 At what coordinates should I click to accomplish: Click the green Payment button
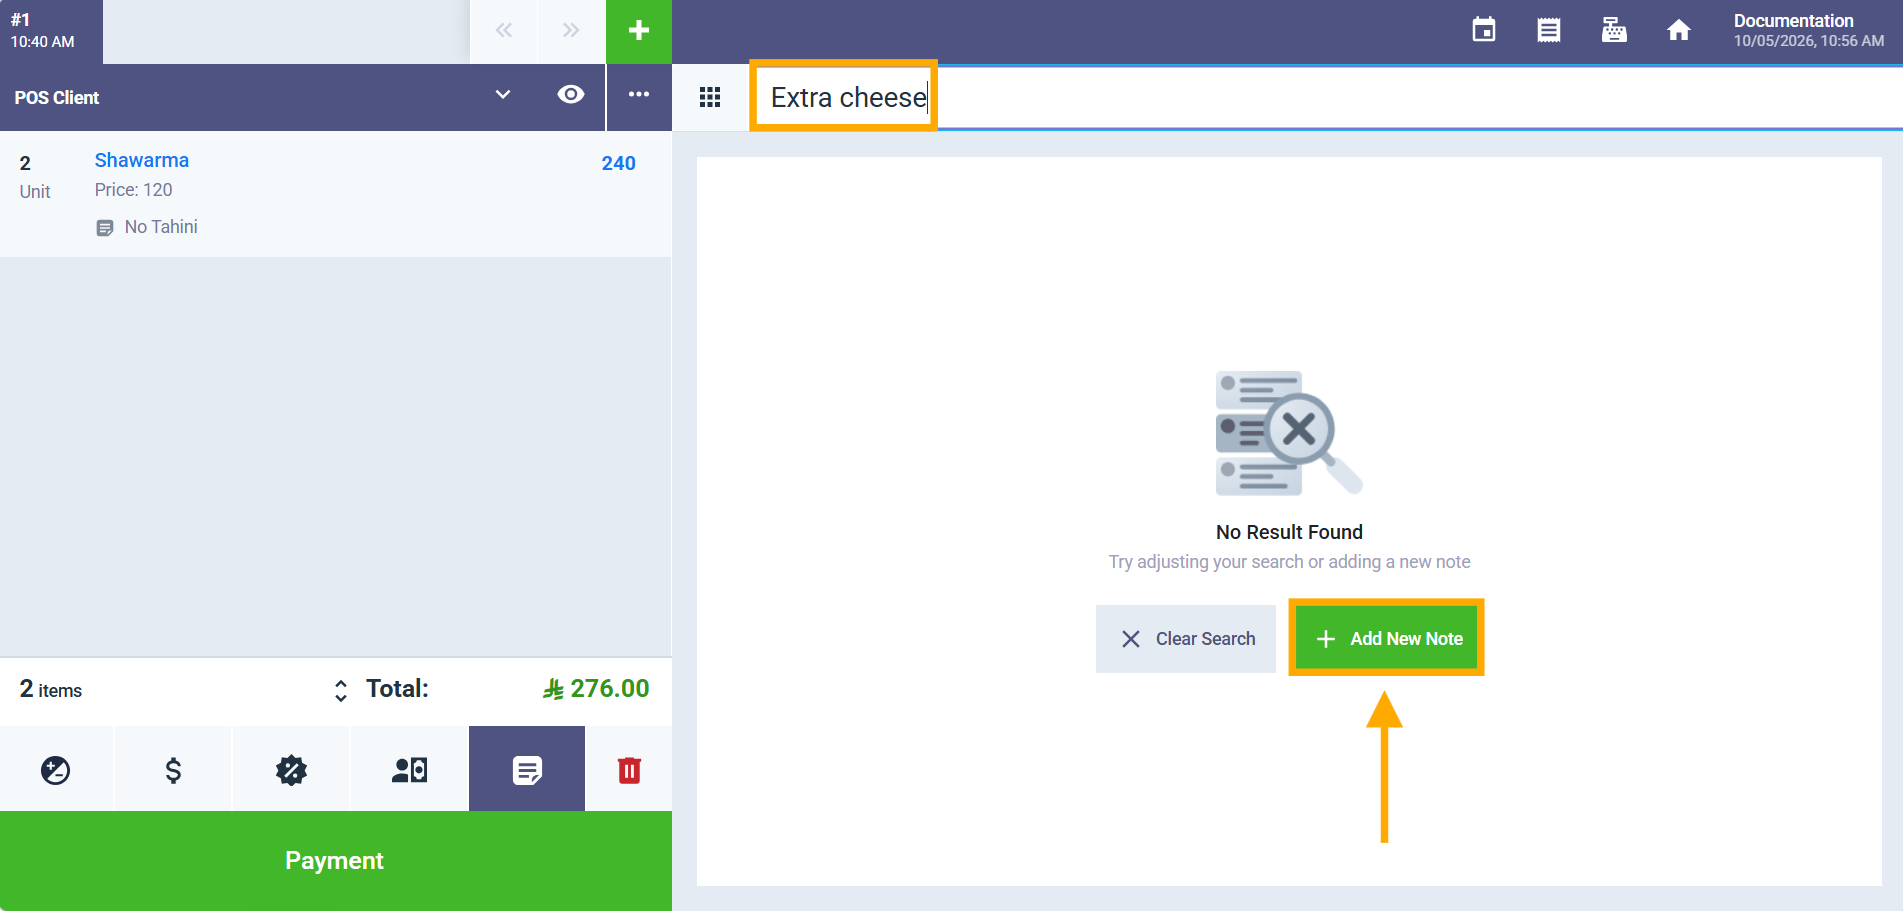(335, 861)
